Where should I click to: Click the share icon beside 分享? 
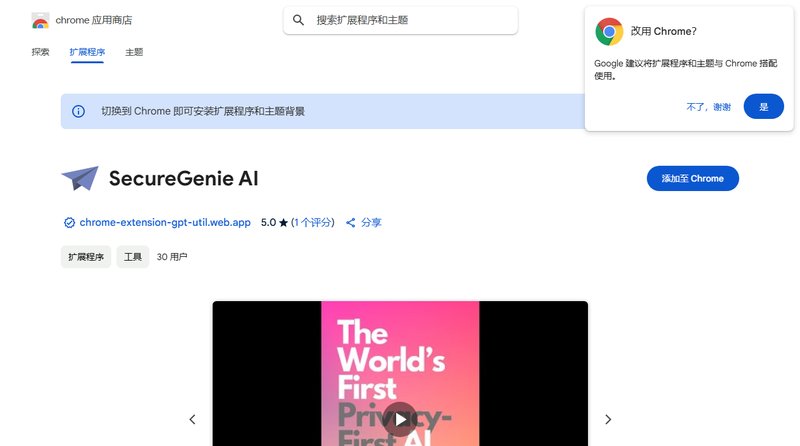[351, 222]
